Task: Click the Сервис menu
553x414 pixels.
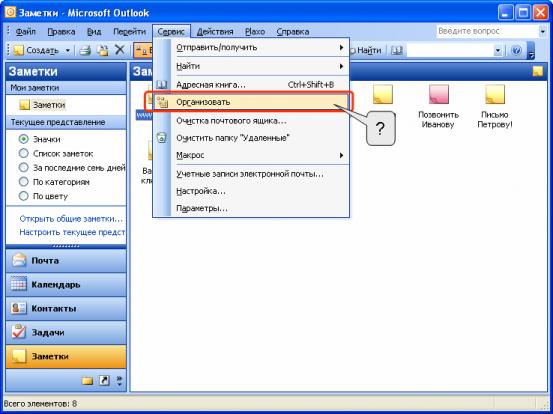Action: pos(171,31)
